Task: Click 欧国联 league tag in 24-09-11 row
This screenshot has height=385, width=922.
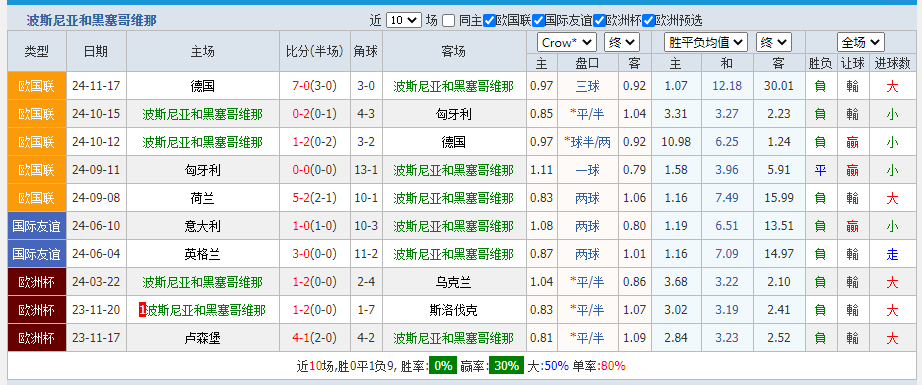Action: pos(36,170)
